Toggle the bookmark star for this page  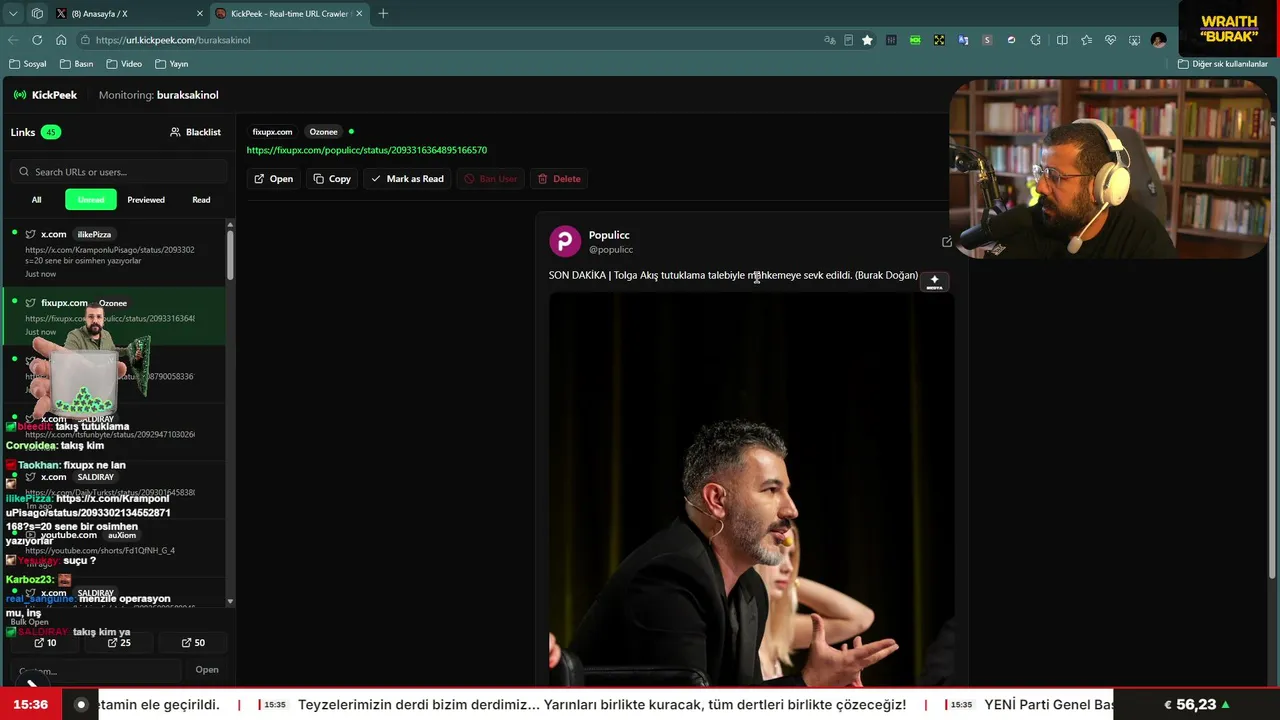(x=867, y=40)
